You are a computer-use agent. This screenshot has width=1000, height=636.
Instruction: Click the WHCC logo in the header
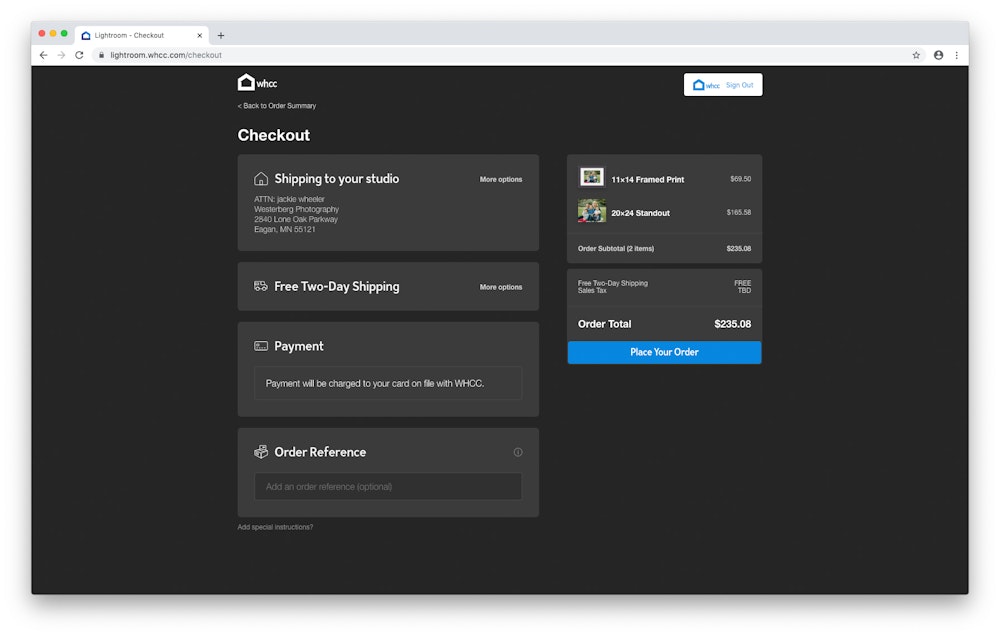coord(257,83)
